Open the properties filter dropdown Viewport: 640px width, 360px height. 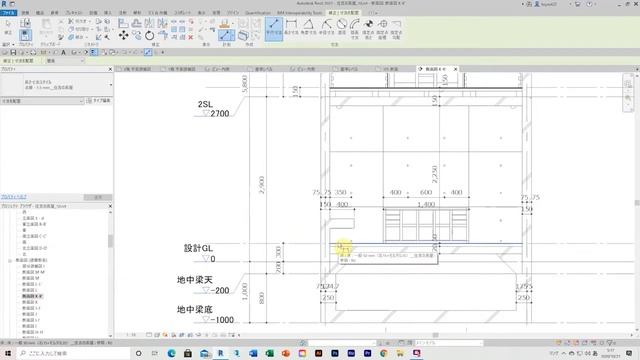[81, 100]
